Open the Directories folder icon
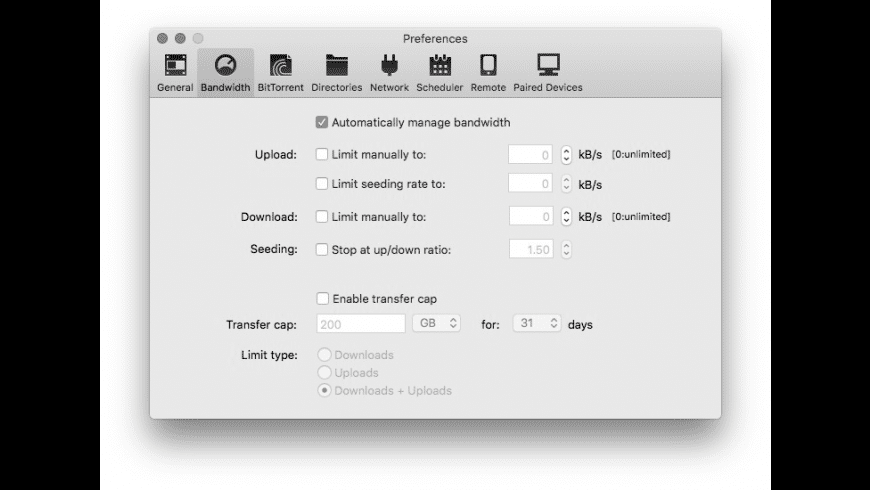The width and height of the screenshot is (870, 490). pos(337,65)
